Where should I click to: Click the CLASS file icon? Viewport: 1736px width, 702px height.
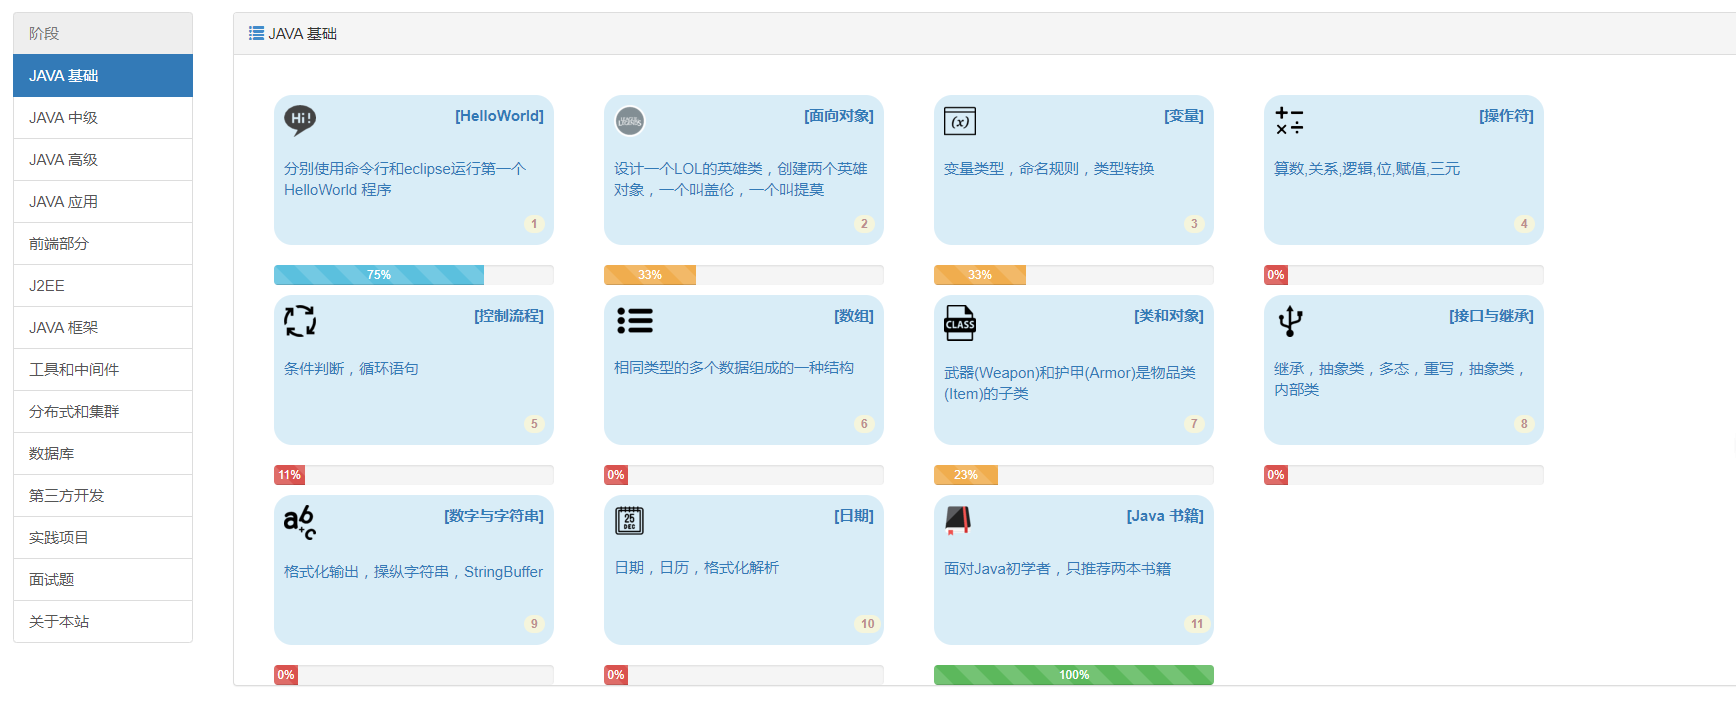click(960, 323)
